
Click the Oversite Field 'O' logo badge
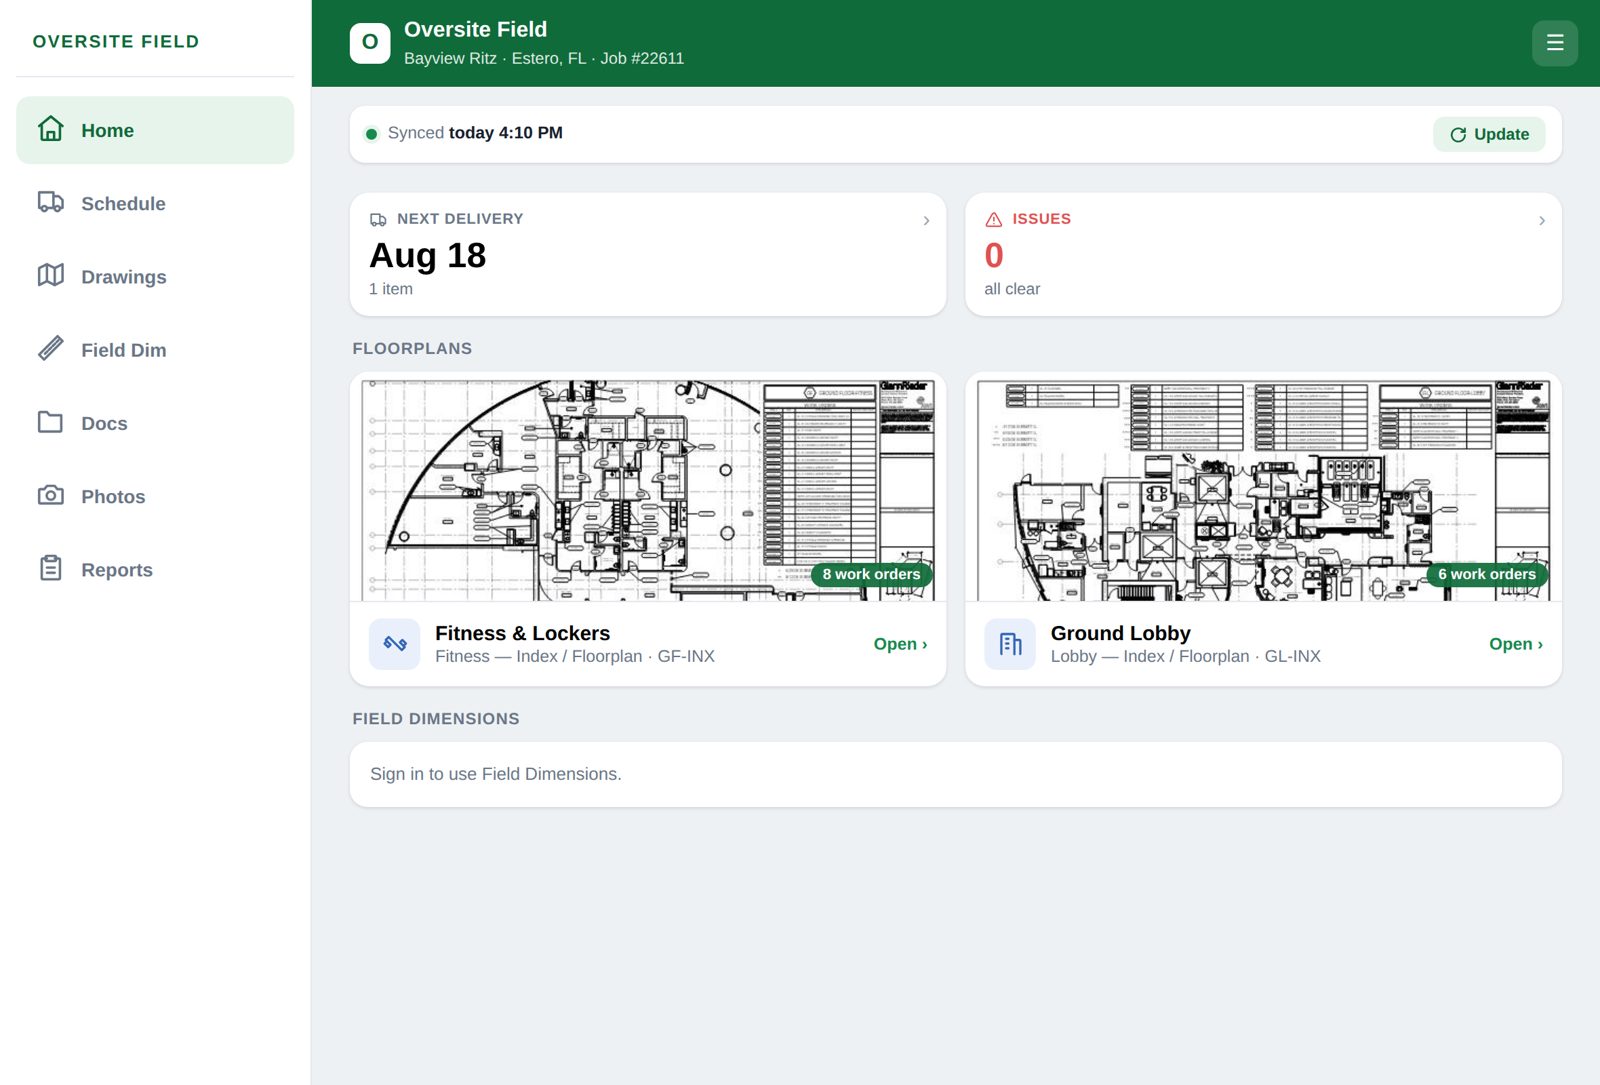pyautogui.click(x=370, y=43)
